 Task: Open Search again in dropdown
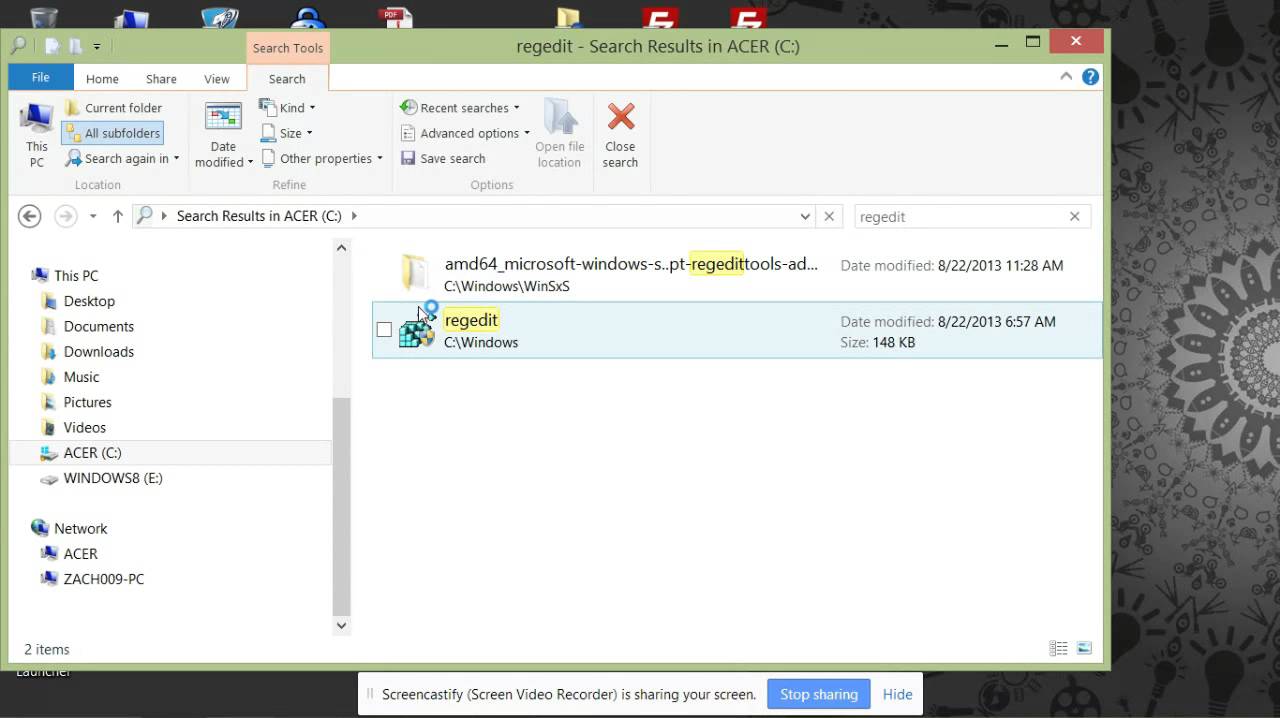tap(123, 158)
